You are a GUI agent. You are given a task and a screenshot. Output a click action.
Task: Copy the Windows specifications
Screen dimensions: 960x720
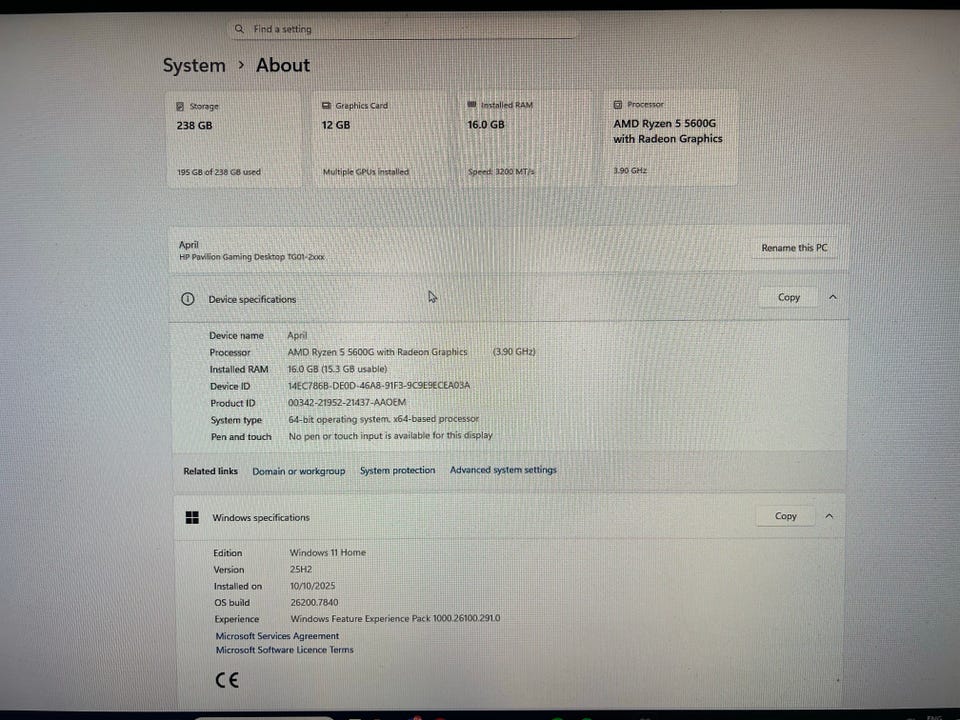click(x=786, y=516)
